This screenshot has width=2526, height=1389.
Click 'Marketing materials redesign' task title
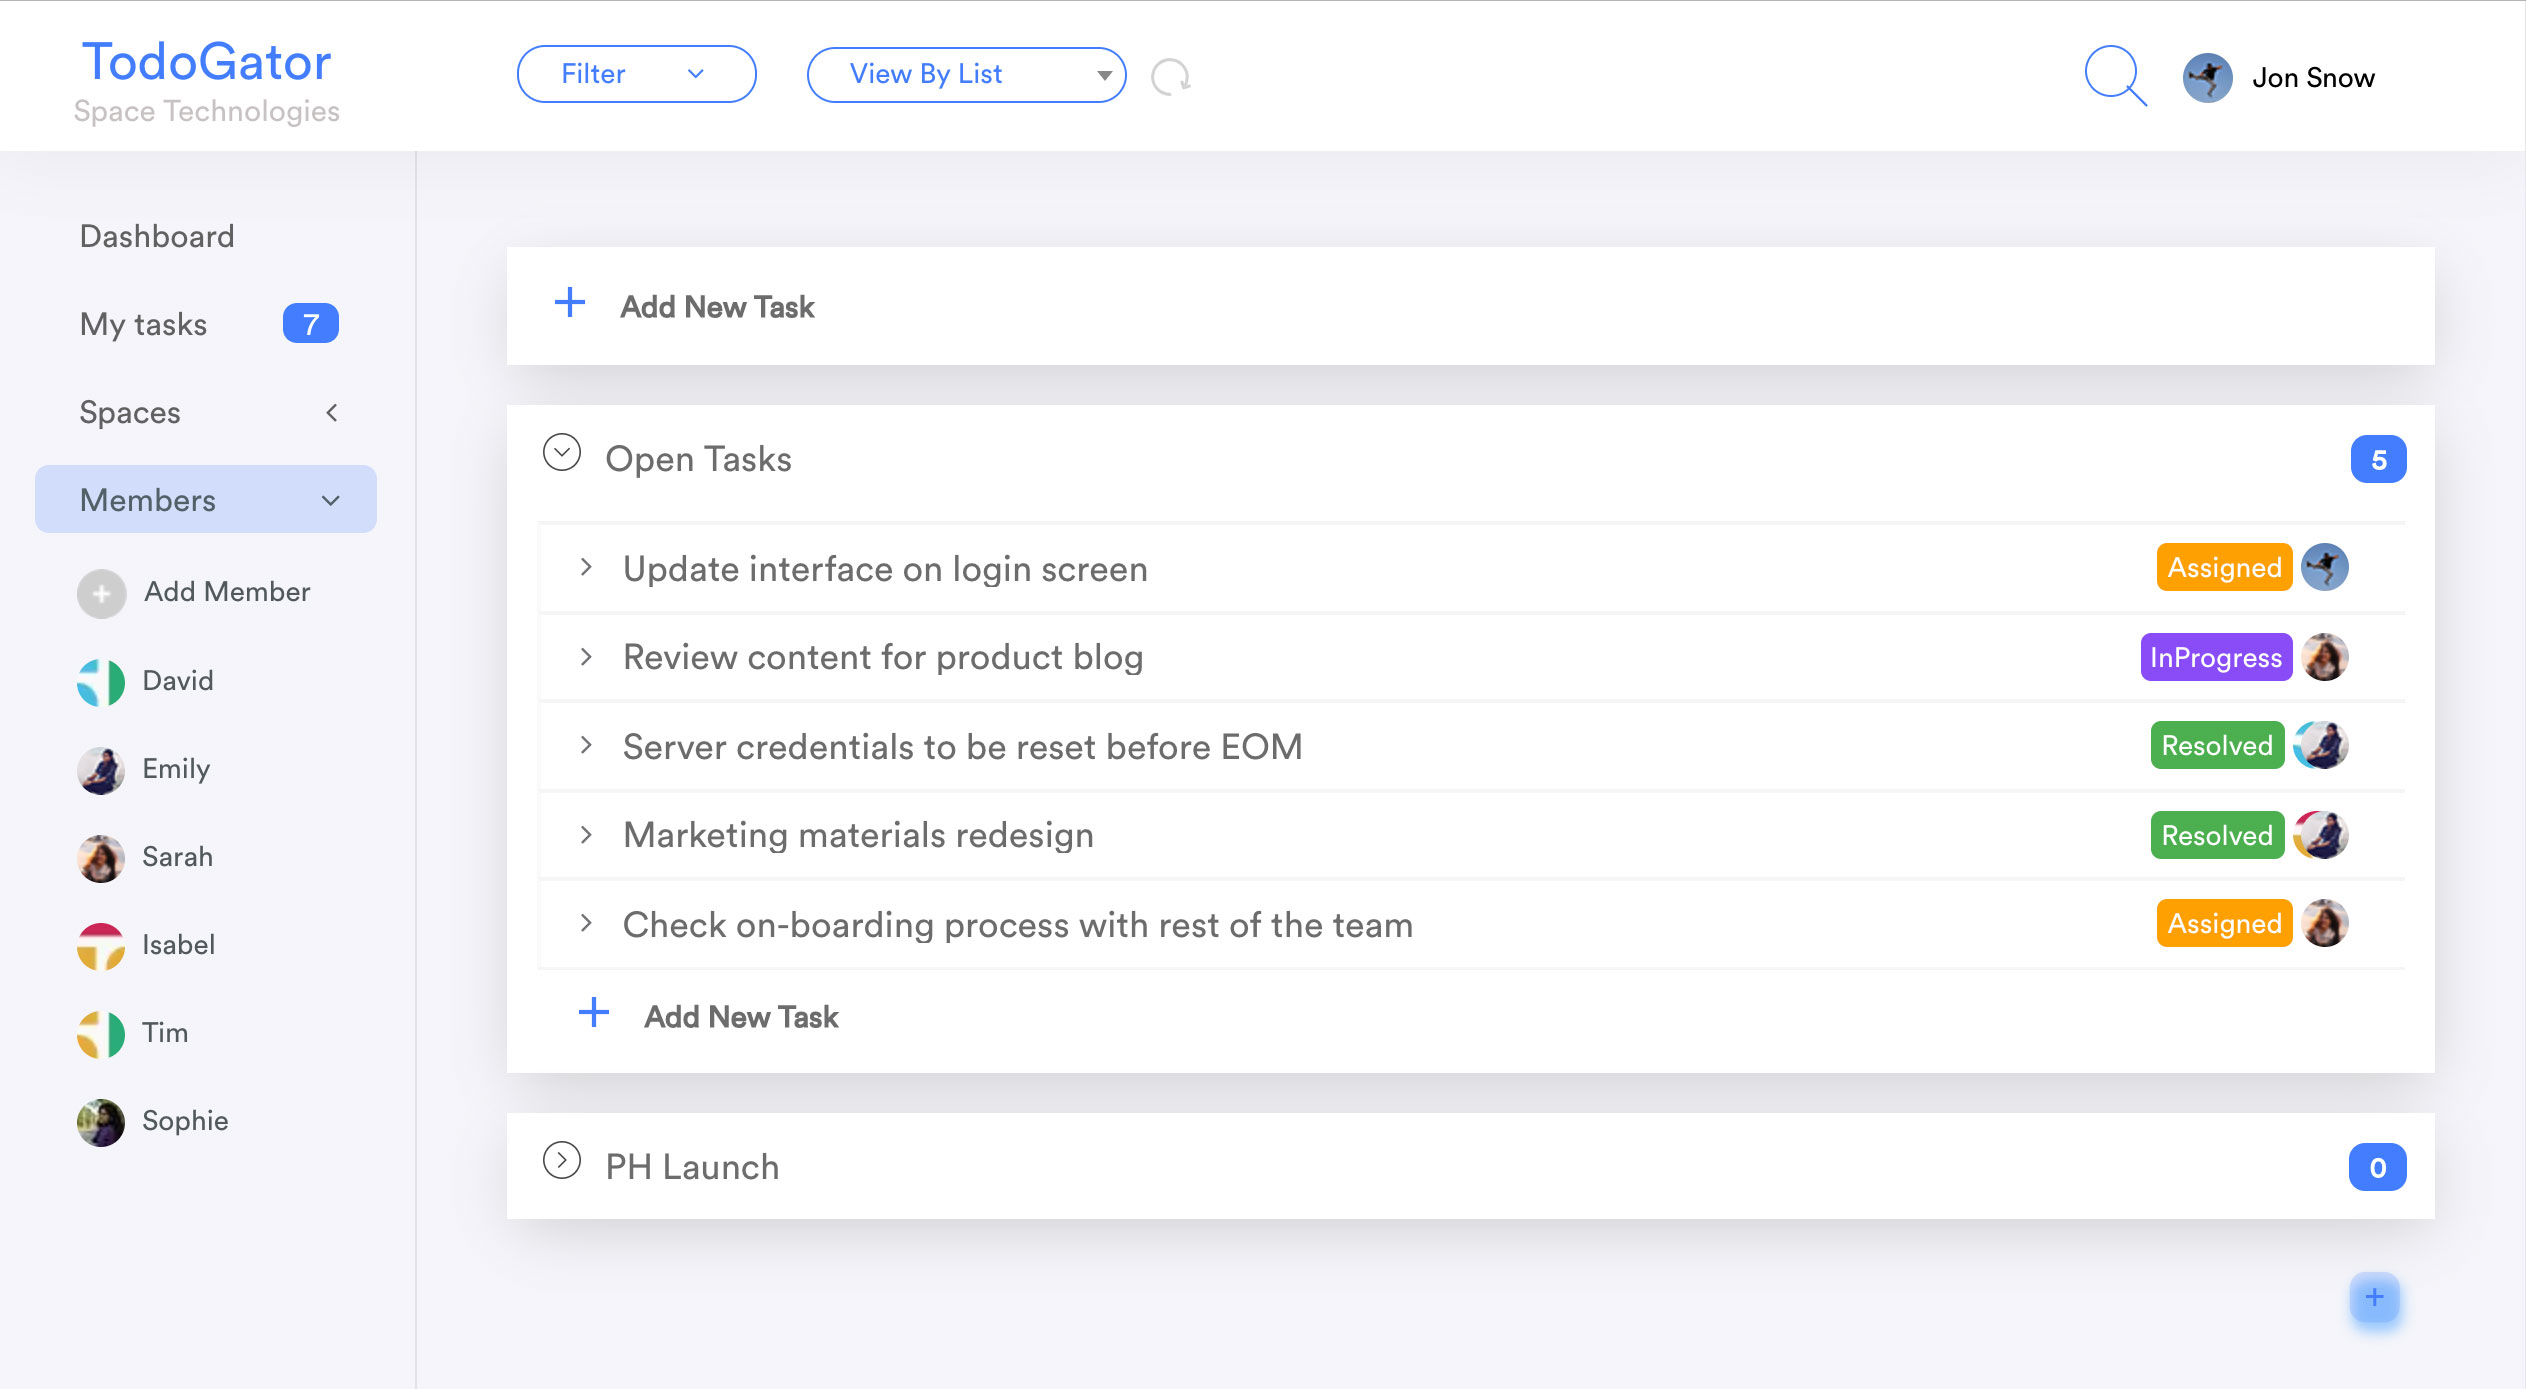coord(858,835)
